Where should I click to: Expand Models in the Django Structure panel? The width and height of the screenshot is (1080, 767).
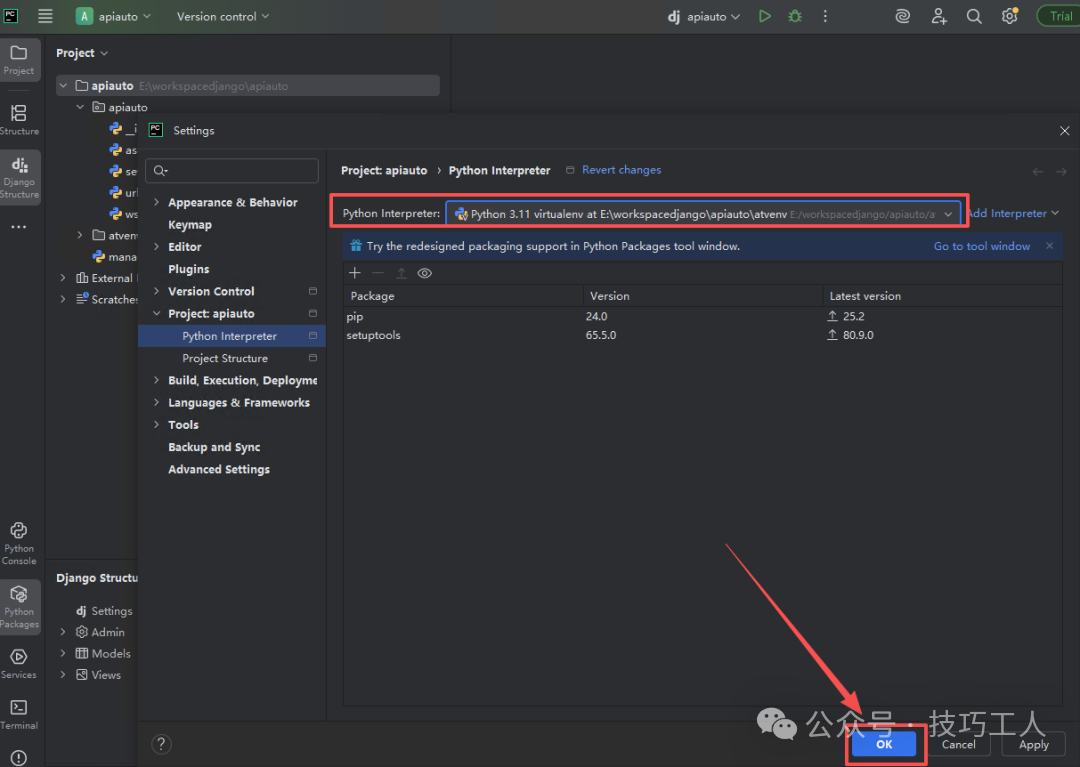click(63, 653)
